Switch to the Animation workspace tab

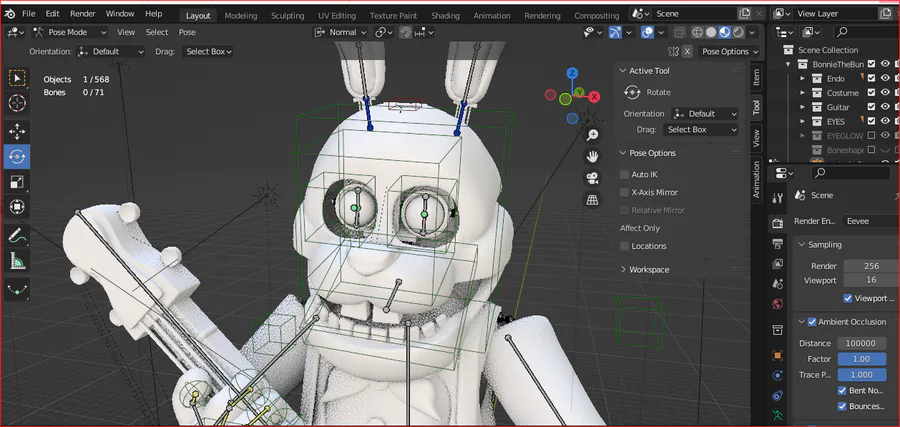[491, 15]
